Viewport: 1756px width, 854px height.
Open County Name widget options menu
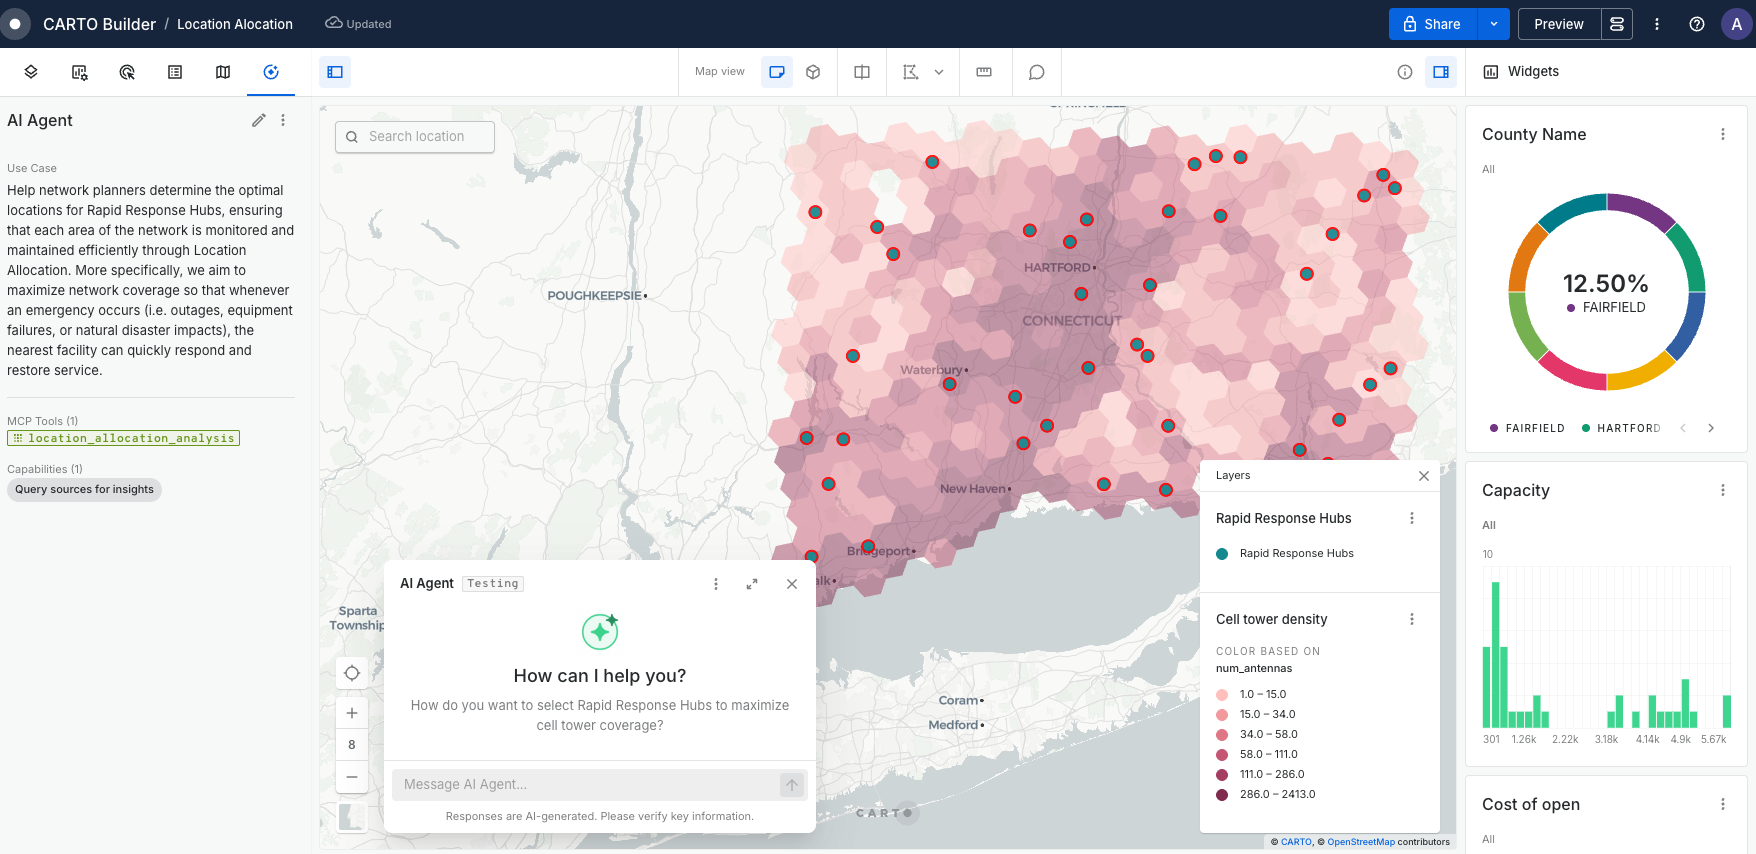(x=1722, y=134)
